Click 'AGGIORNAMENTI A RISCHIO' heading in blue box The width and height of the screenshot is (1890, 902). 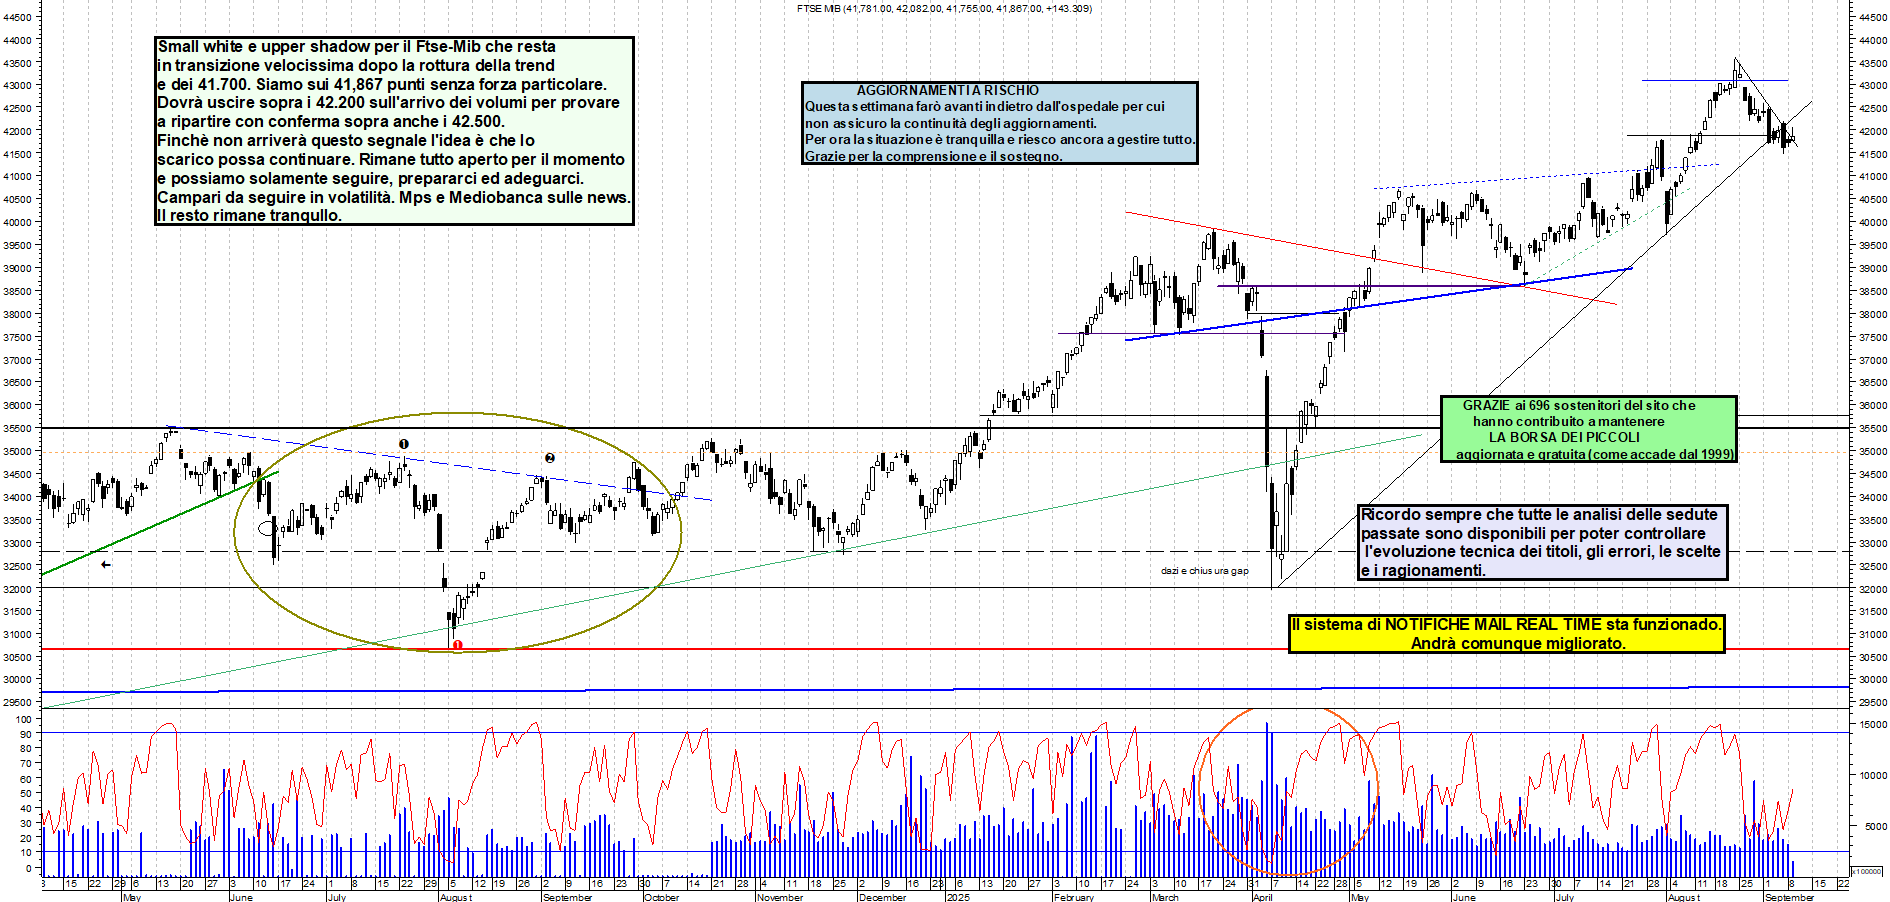point(947,90)
